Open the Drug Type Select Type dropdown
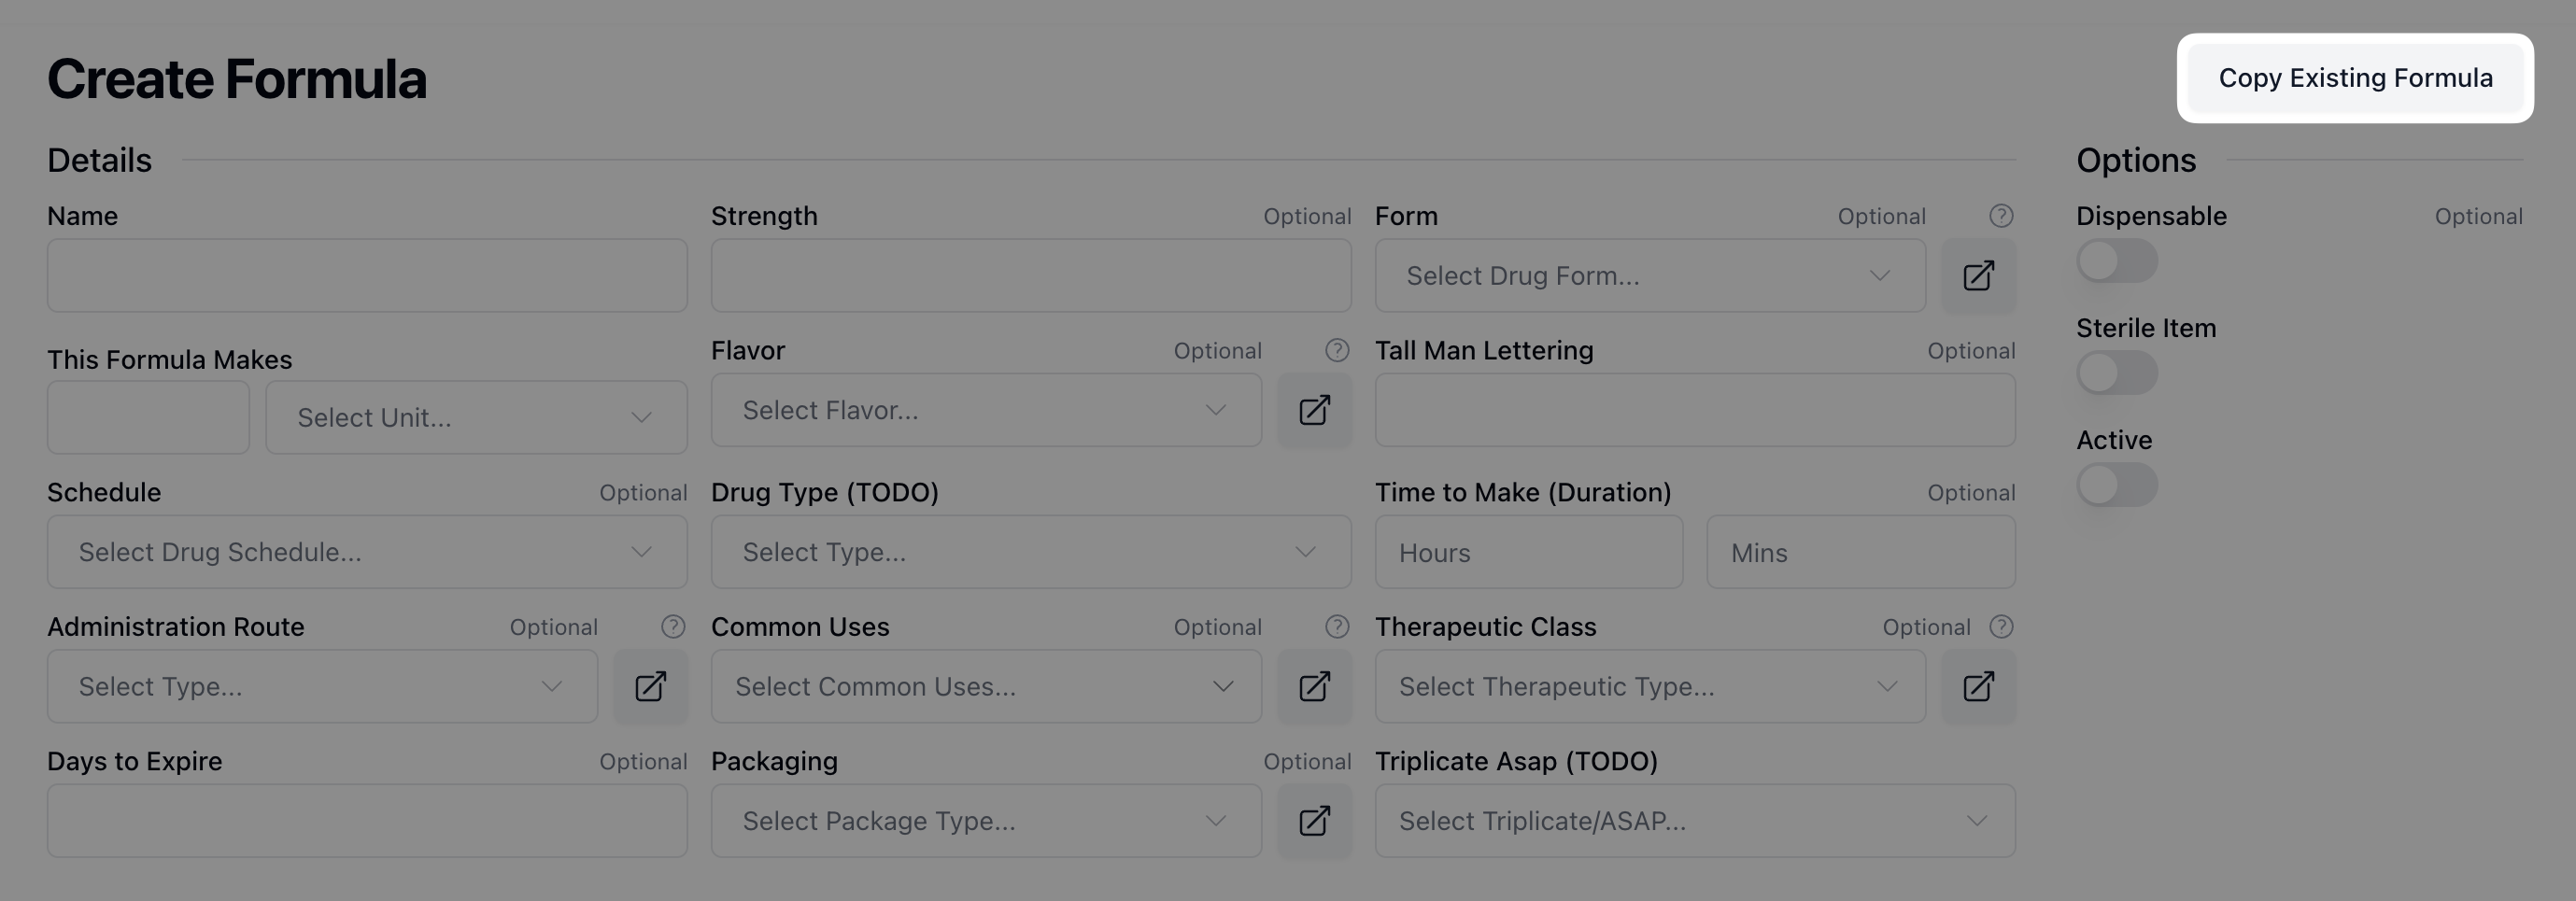Image resolution: width=2576 pixels, height=901 pixels. click(1030, 552)
